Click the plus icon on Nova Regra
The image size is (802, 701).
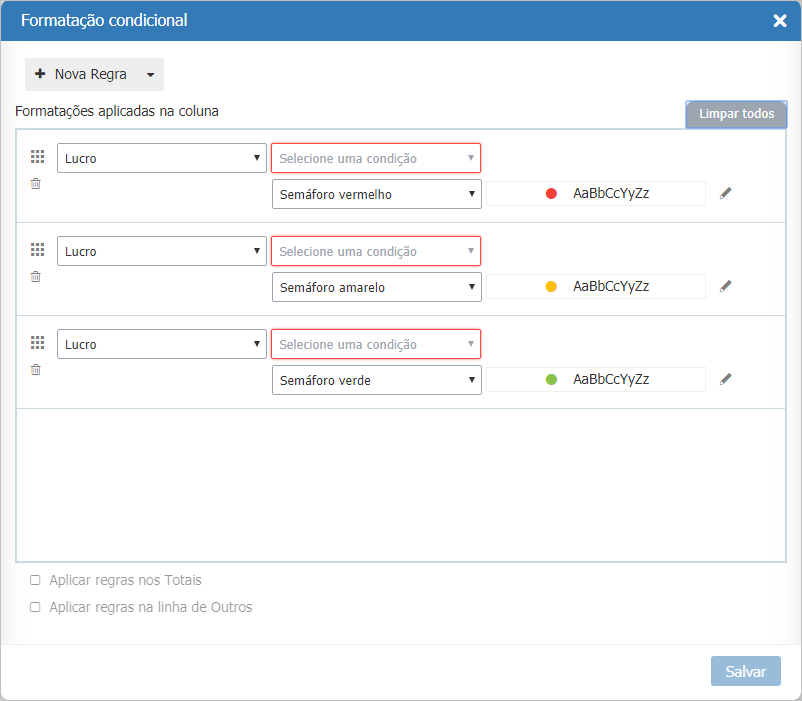point(40,73)
